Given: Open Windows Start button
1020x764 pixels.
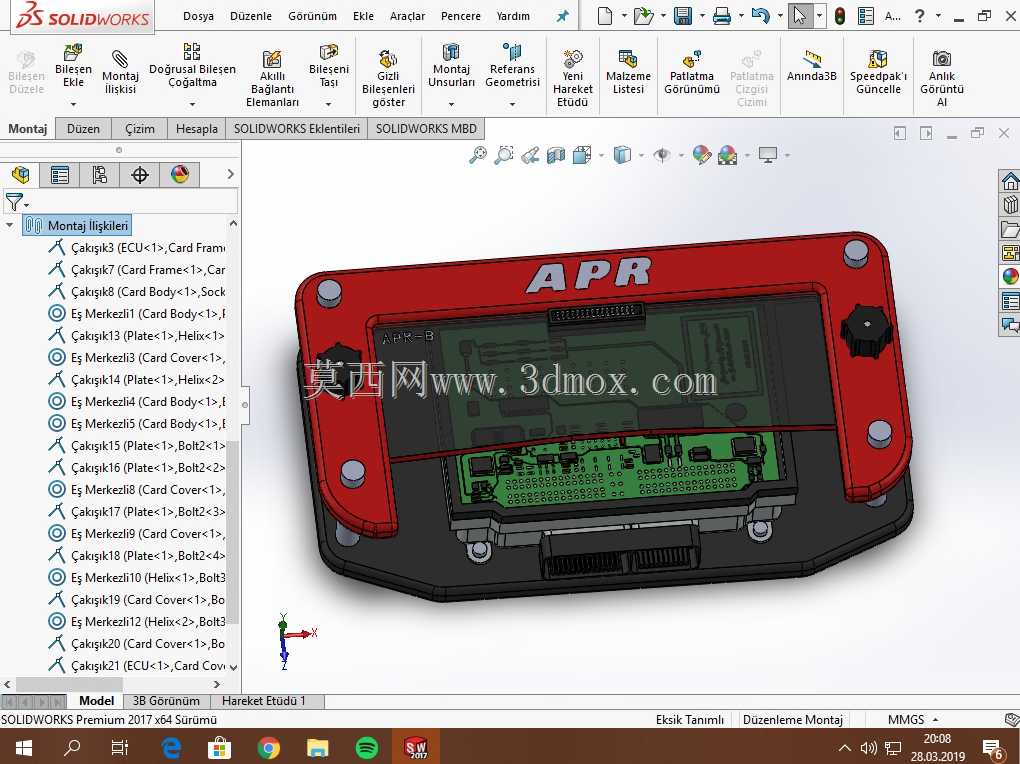Looking at the screenshot, I should (24, 748).
